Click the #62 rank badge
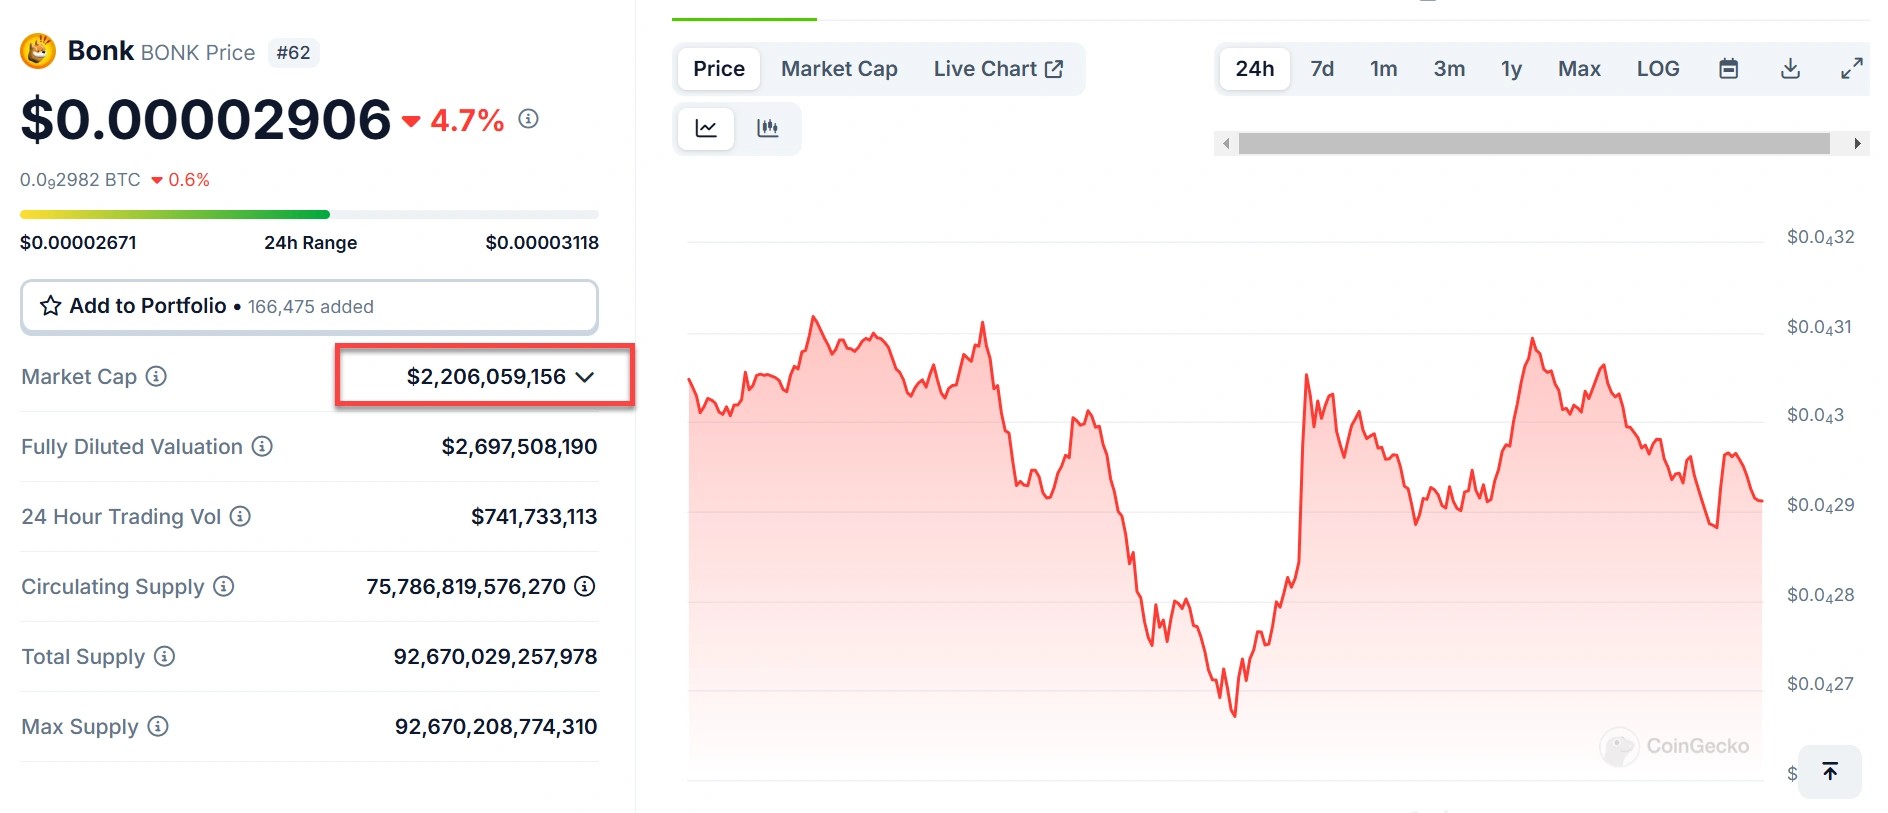 coord(293,52)
